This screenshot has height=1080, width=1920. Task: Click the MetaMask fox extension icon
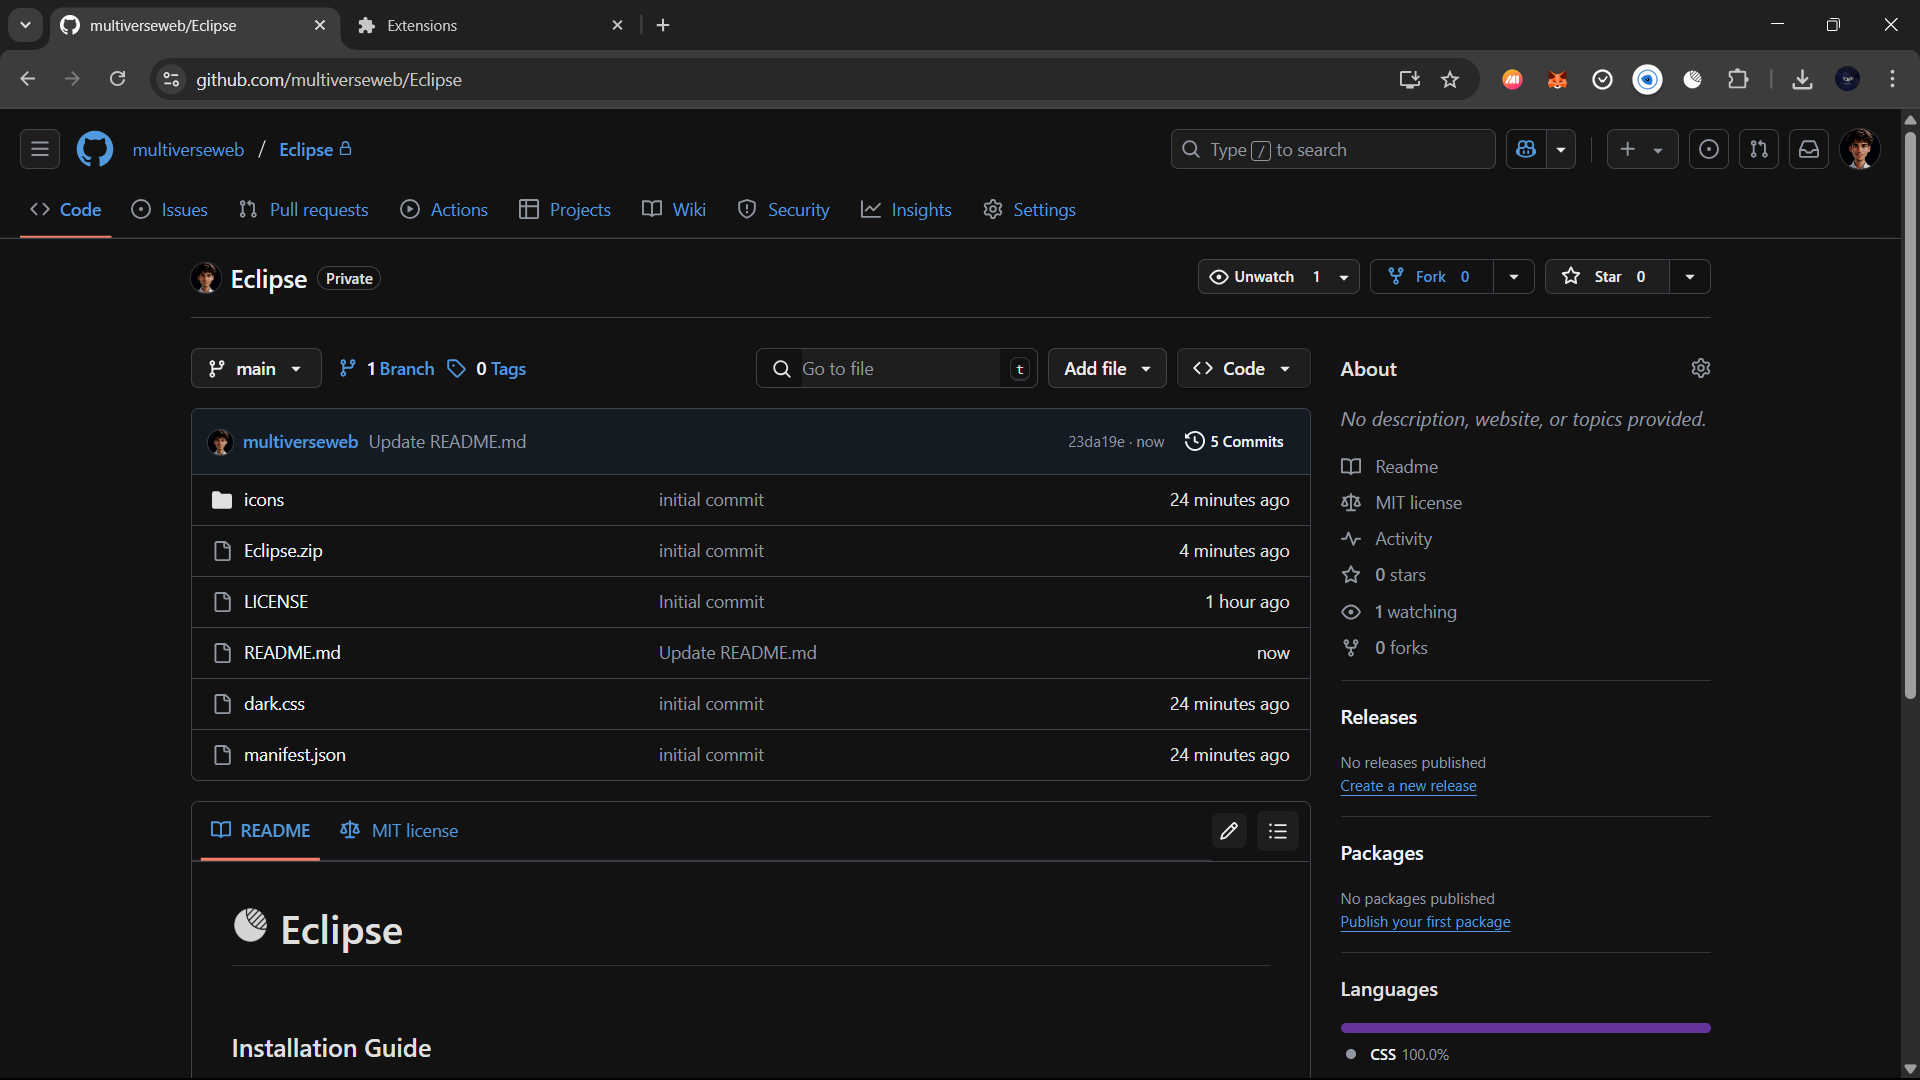coord(1557,80)
